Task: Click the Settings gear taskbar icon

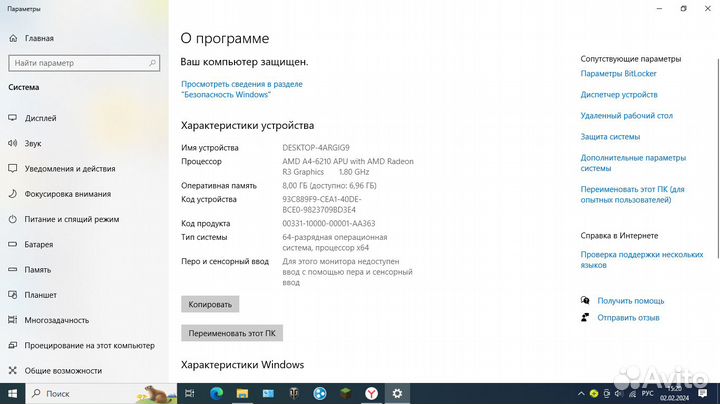Action: (397, 393)
